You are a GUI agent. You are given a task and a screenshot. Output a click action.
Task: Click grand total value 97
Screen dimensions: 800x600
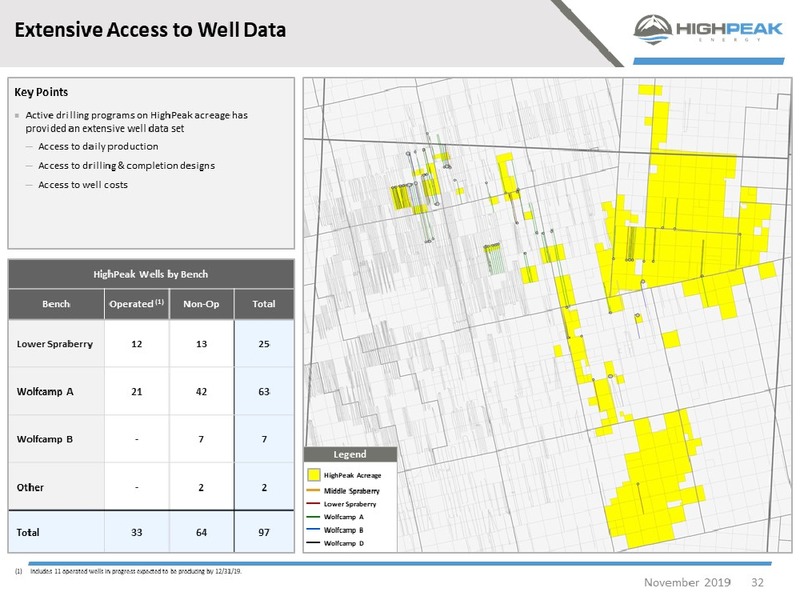tap(264, 533)
